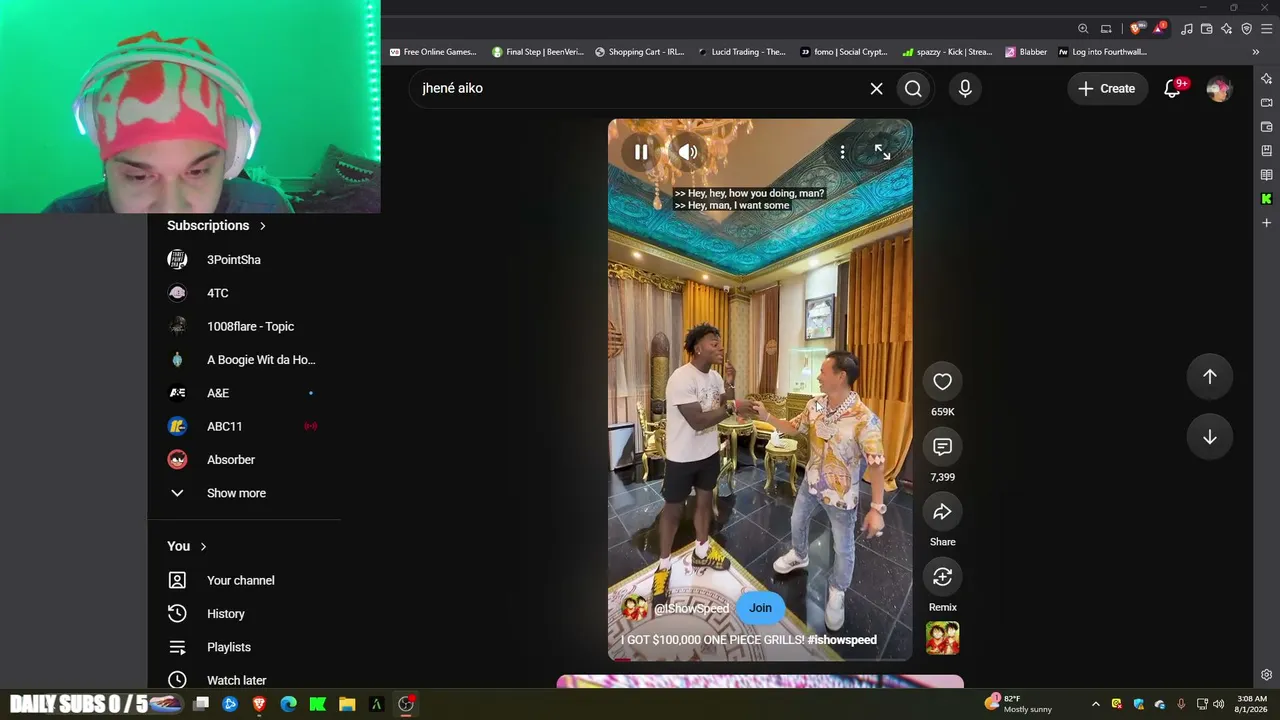1280x720 pixels.
Task: Open the Short's sound thumbnail
Action: pyautogui.click(x=942, y=638)
